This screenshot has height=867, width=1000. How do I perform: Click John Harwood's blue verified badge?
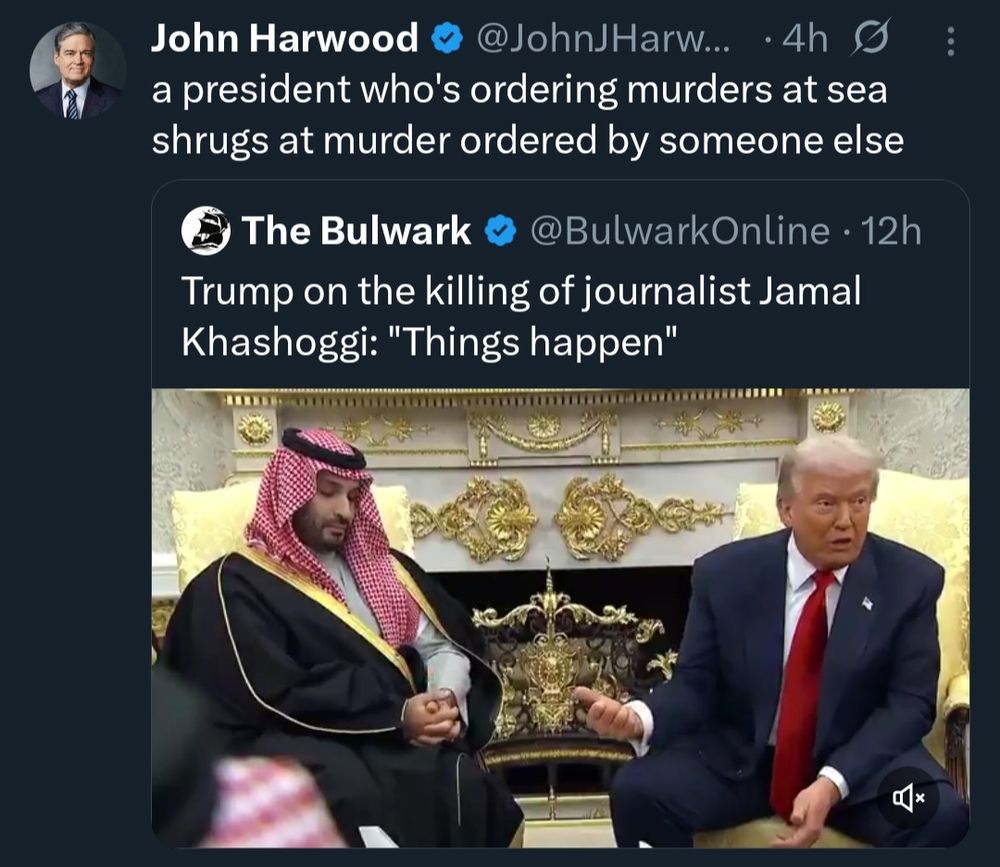point(448,38)
